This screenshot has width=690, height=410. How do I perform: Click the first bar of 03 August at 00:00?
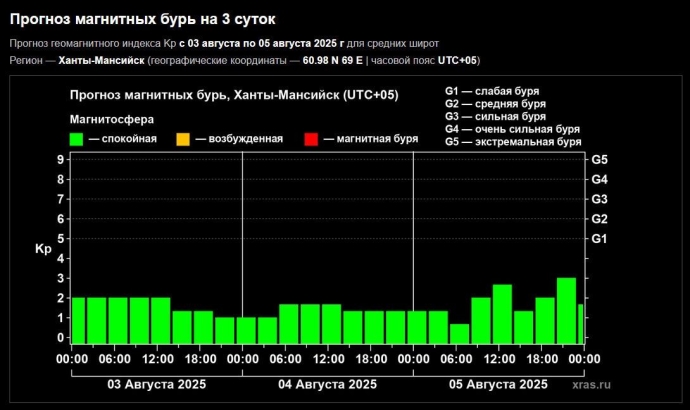click(x=78, y=321)
